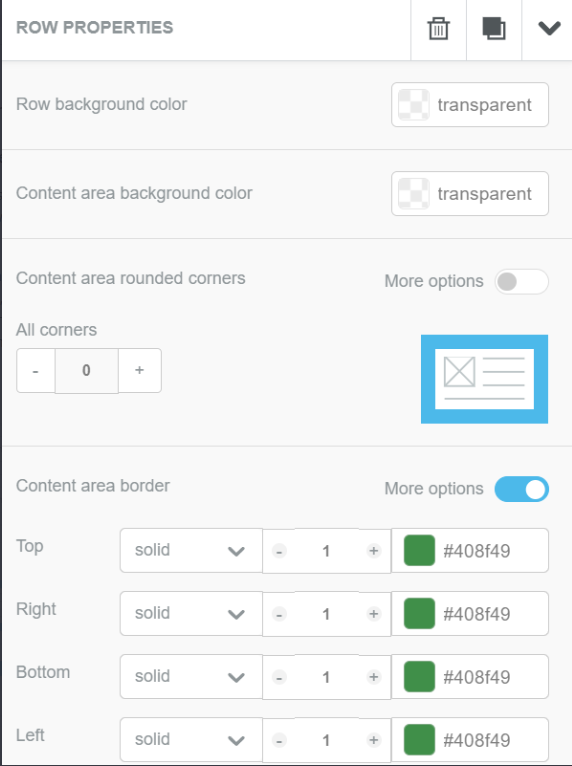Increase Top border width with plus icon

[x=374, y=551]
